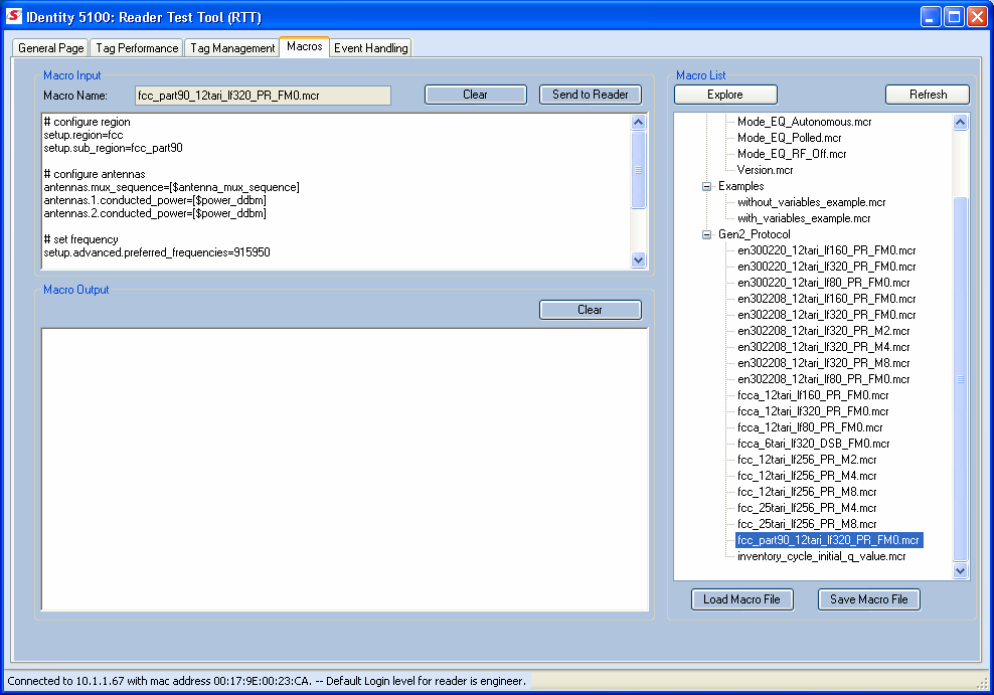Select inventory_cycle_initial_q_value.mcr
This screenshot has width=994, height=695.
(x=822, y=557)
